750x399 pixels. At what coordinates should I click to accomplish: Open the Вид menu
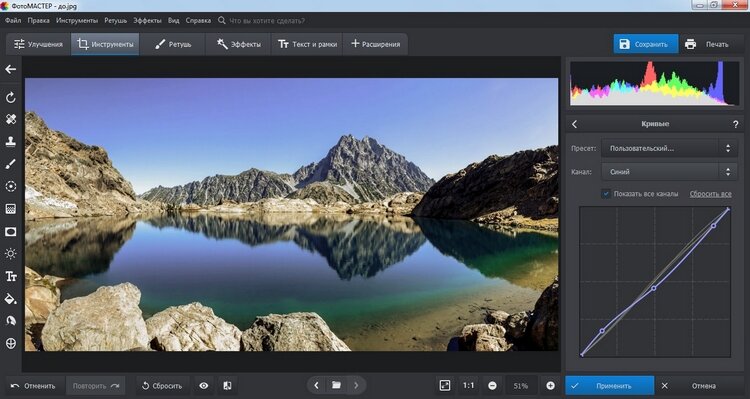click(x=174, y=21)
